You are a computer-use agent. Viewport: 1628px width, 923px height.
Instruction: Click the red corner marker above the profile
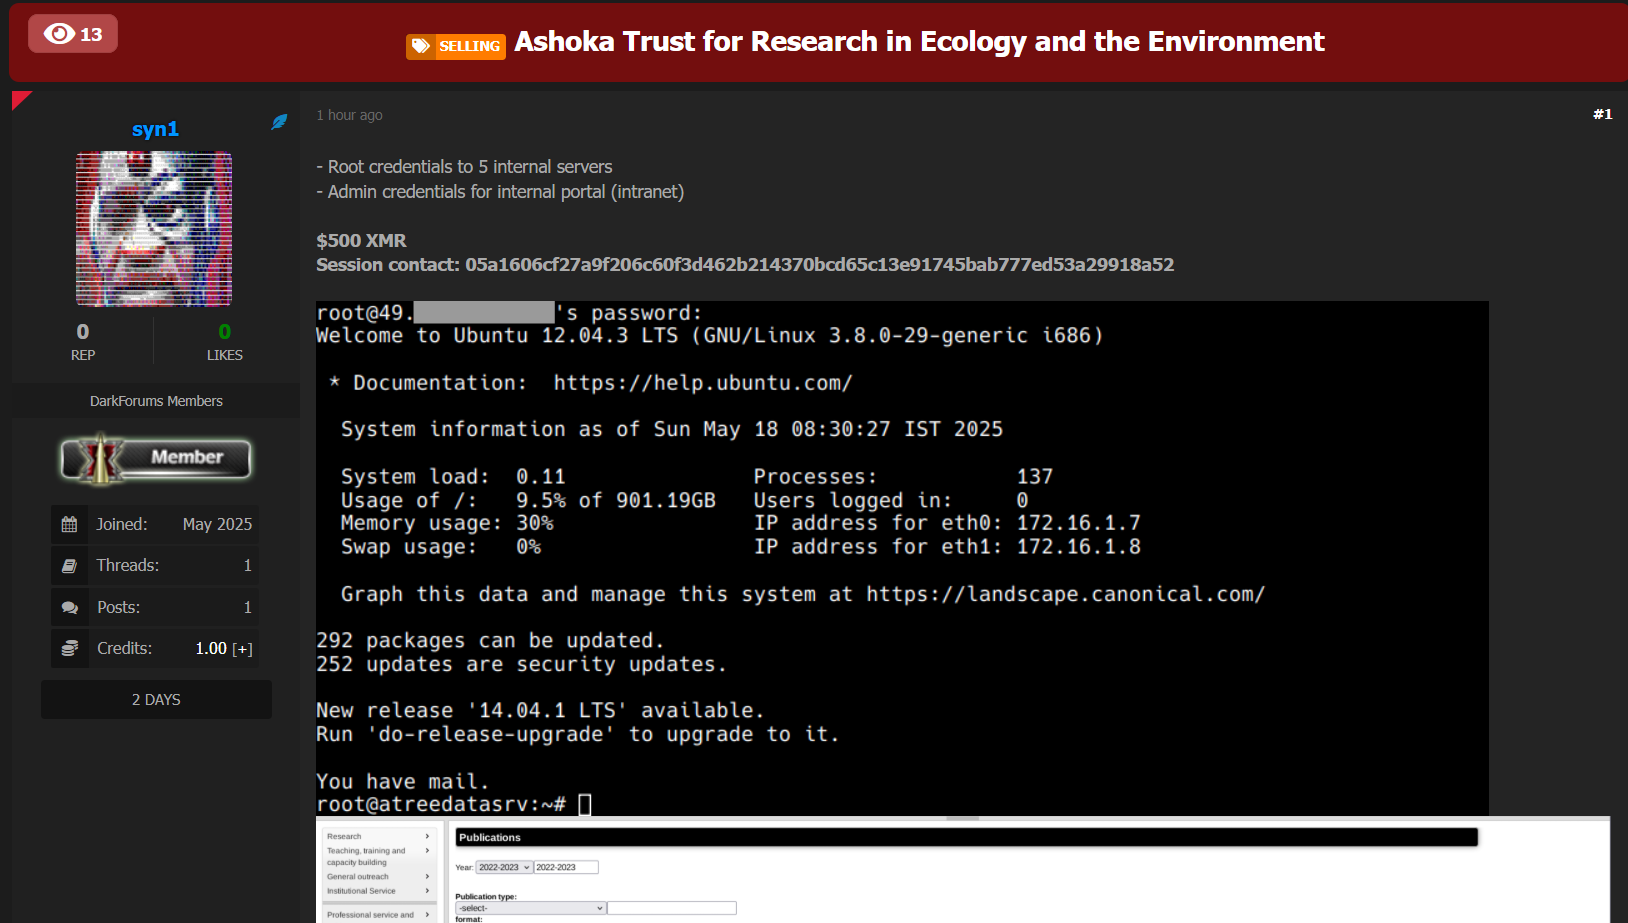[19, 98]
